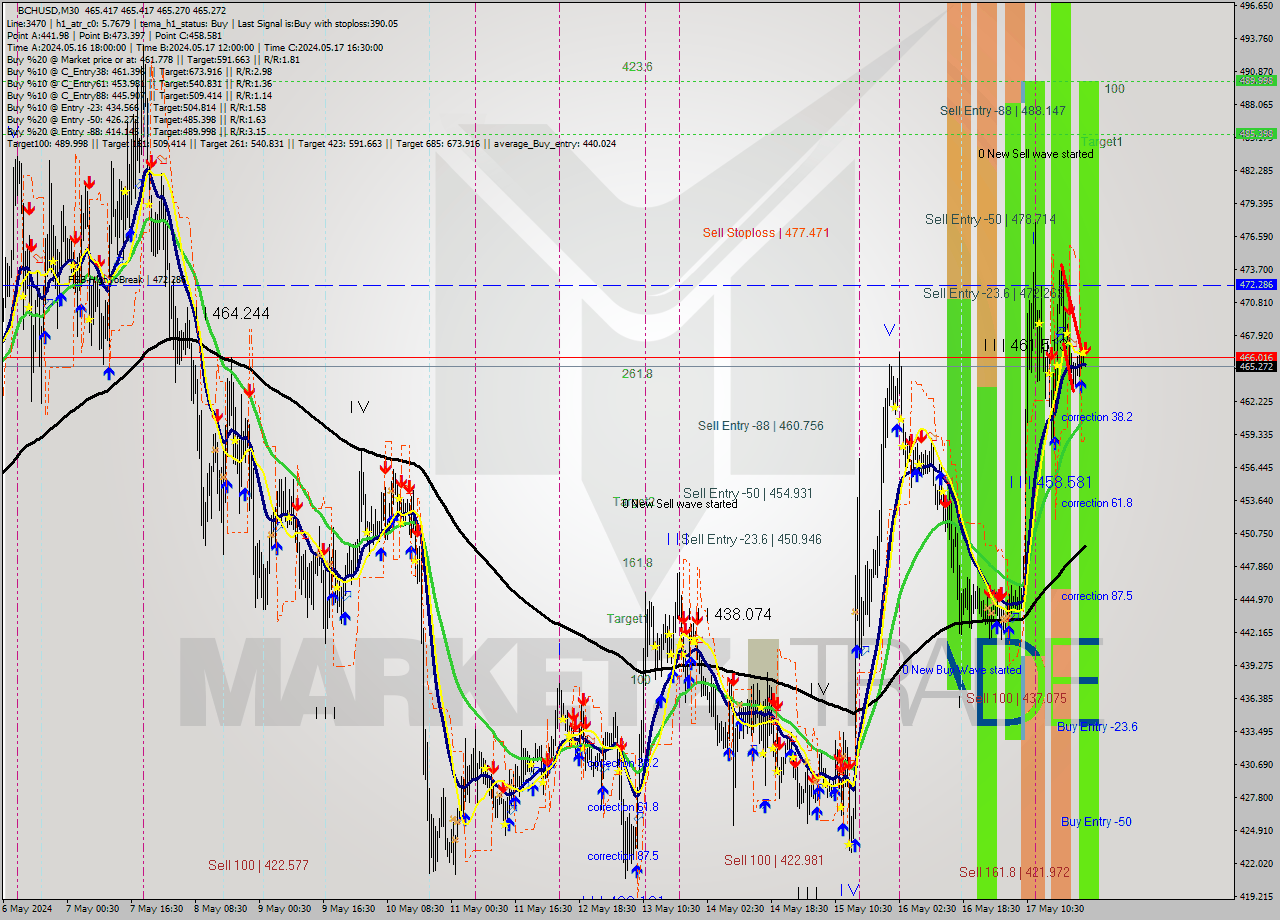Click the red 466.016 price marker
Image resolution: width=1280 pixels, height=920 pixels.
(1256, 357)
